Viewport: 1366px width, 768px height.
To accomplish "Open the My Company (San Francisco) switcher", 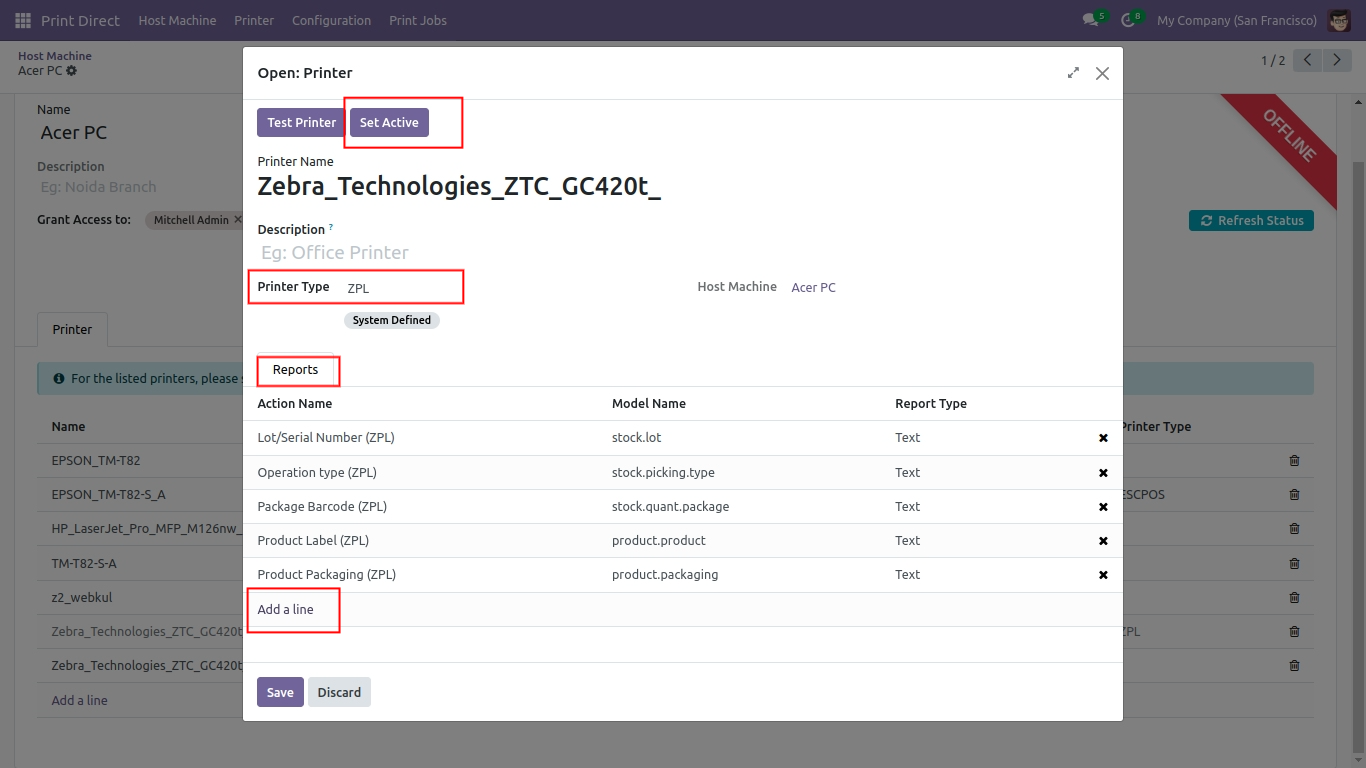I will (x=1236, y=20).
